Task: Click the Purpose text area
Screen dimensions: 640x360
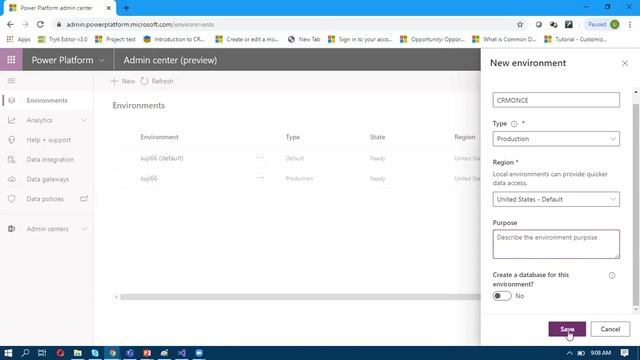Action: click(x=556, y=244)
